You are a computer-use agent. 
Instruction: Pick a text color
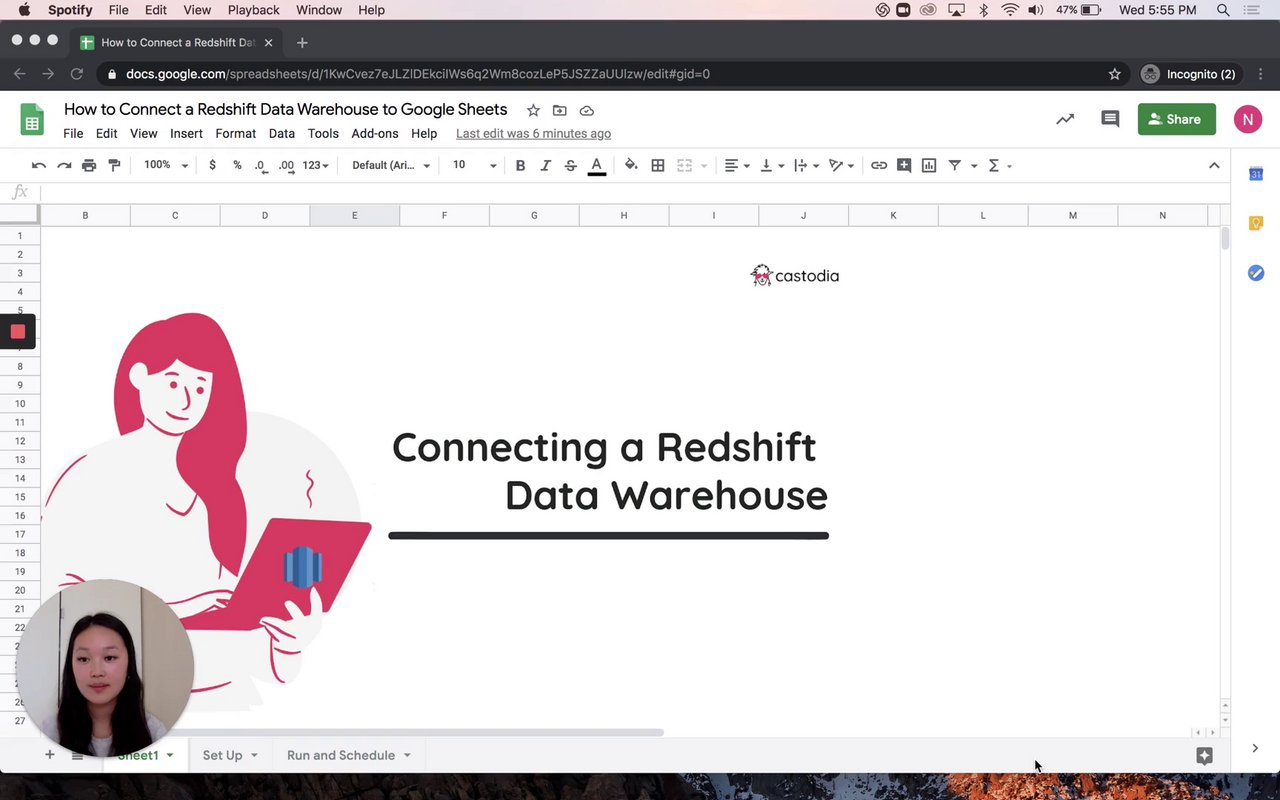pyautogui.click(x=597, y=165)
